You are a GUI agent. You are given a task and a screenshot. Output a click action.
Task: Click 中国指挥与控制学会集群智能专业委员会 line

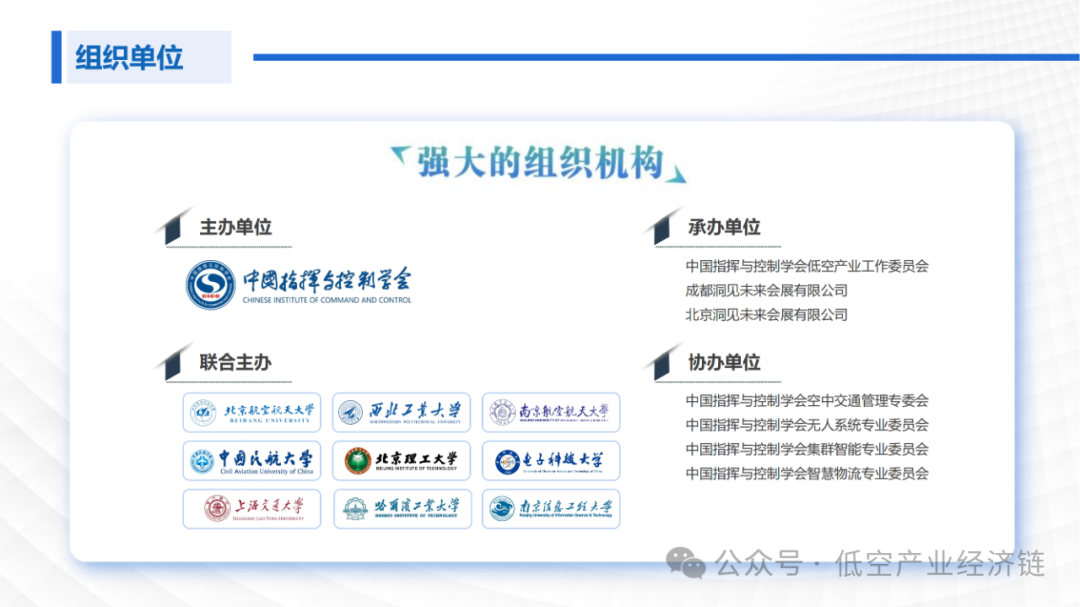point(807,449)
